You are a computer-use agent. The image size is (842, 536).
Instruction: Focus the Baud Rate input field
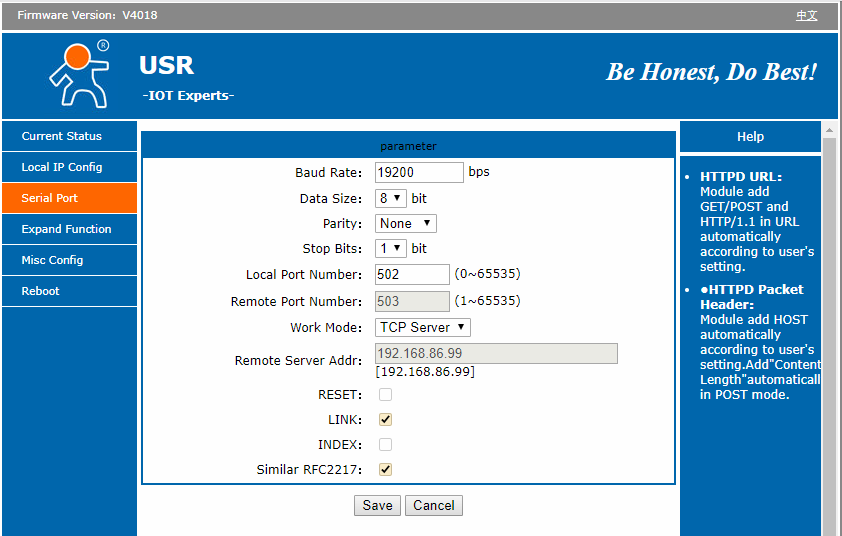pyautogui.click(x=419, y=172)
